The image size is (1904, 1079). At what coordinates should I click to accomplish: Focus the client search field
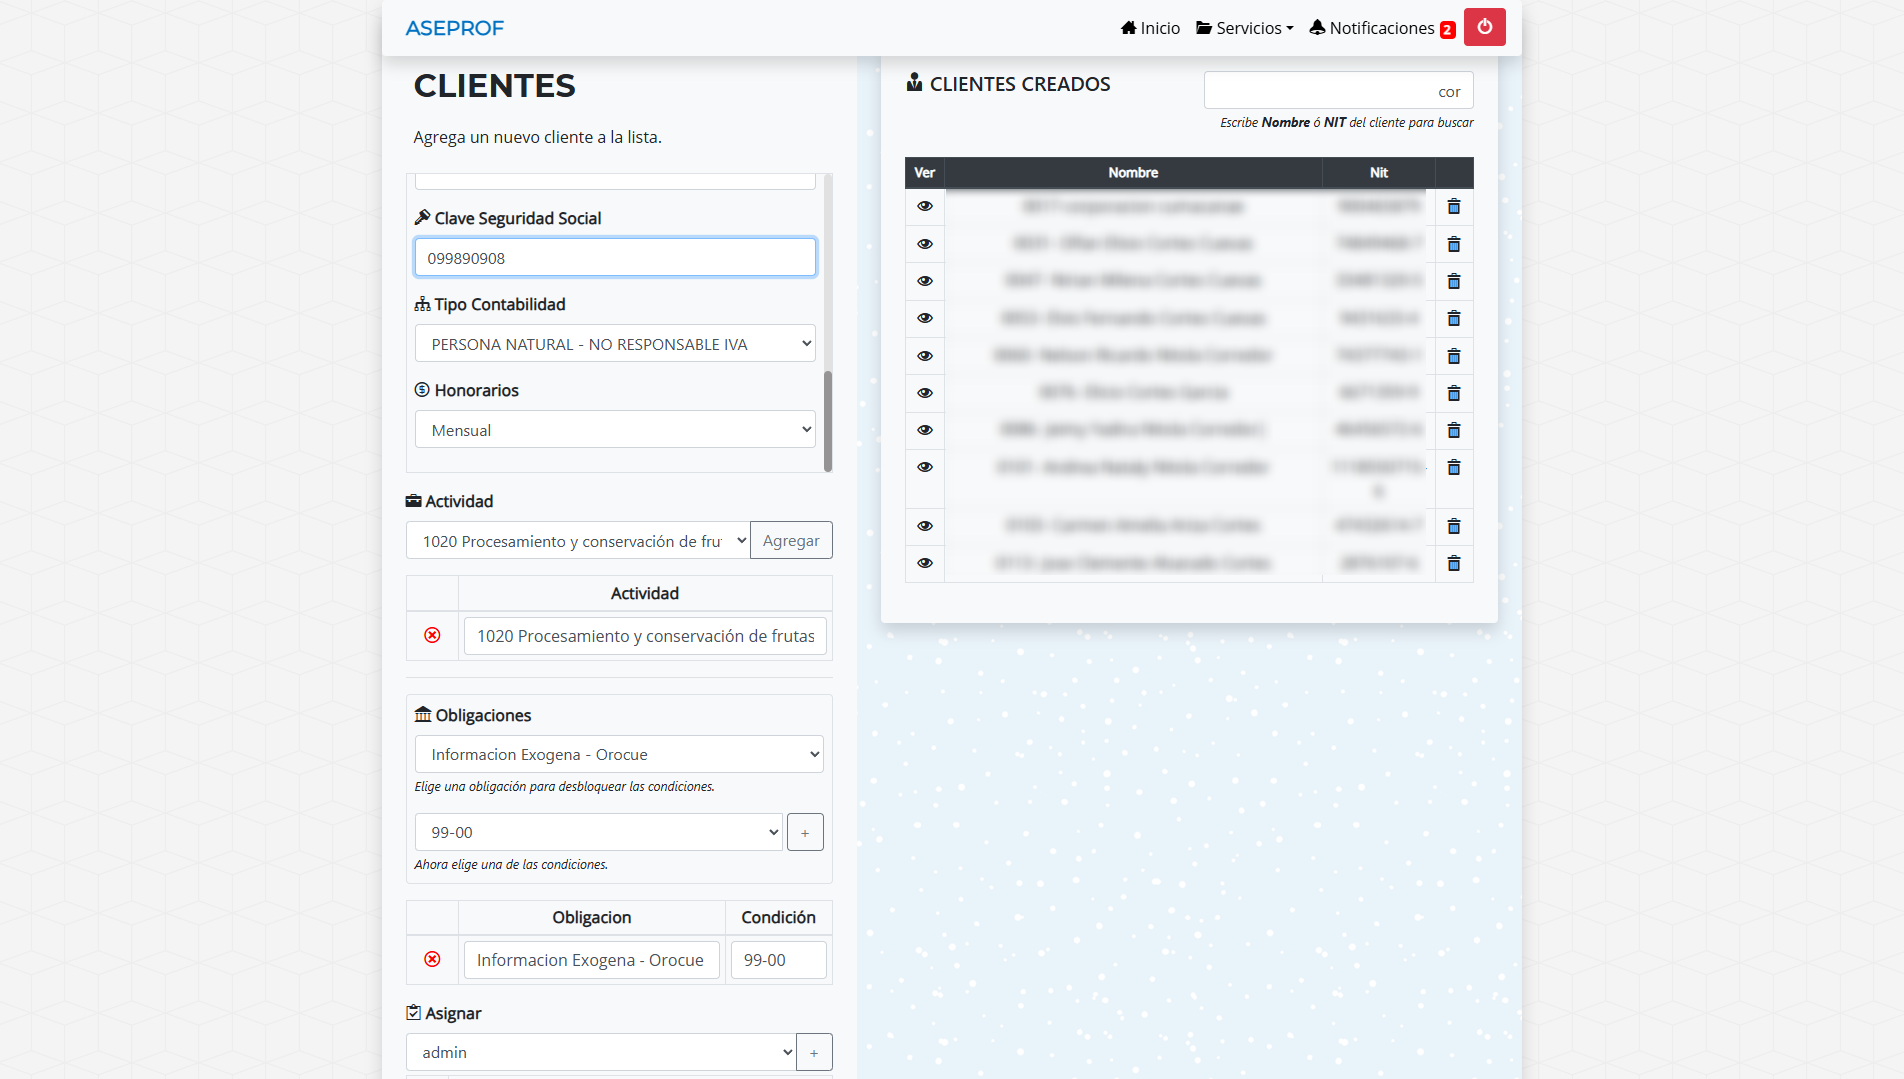click(1338, 91)
